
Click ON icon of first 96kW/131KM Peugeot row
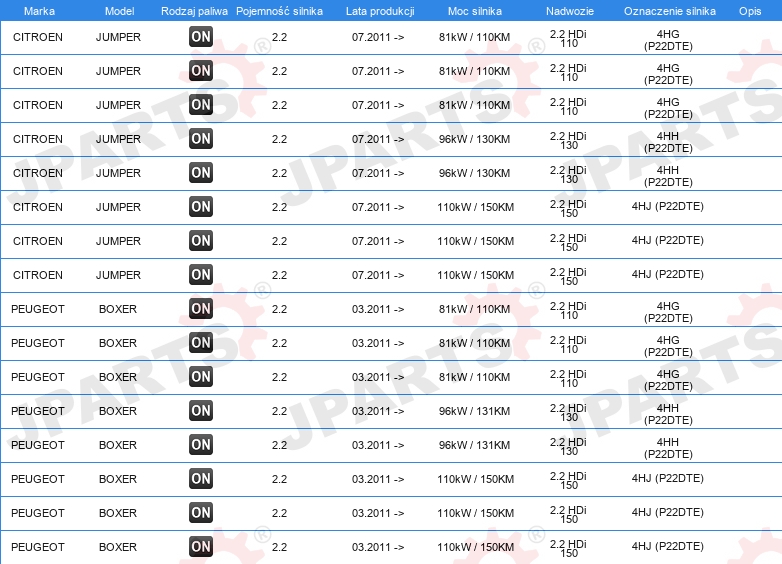tap(201, 410)
